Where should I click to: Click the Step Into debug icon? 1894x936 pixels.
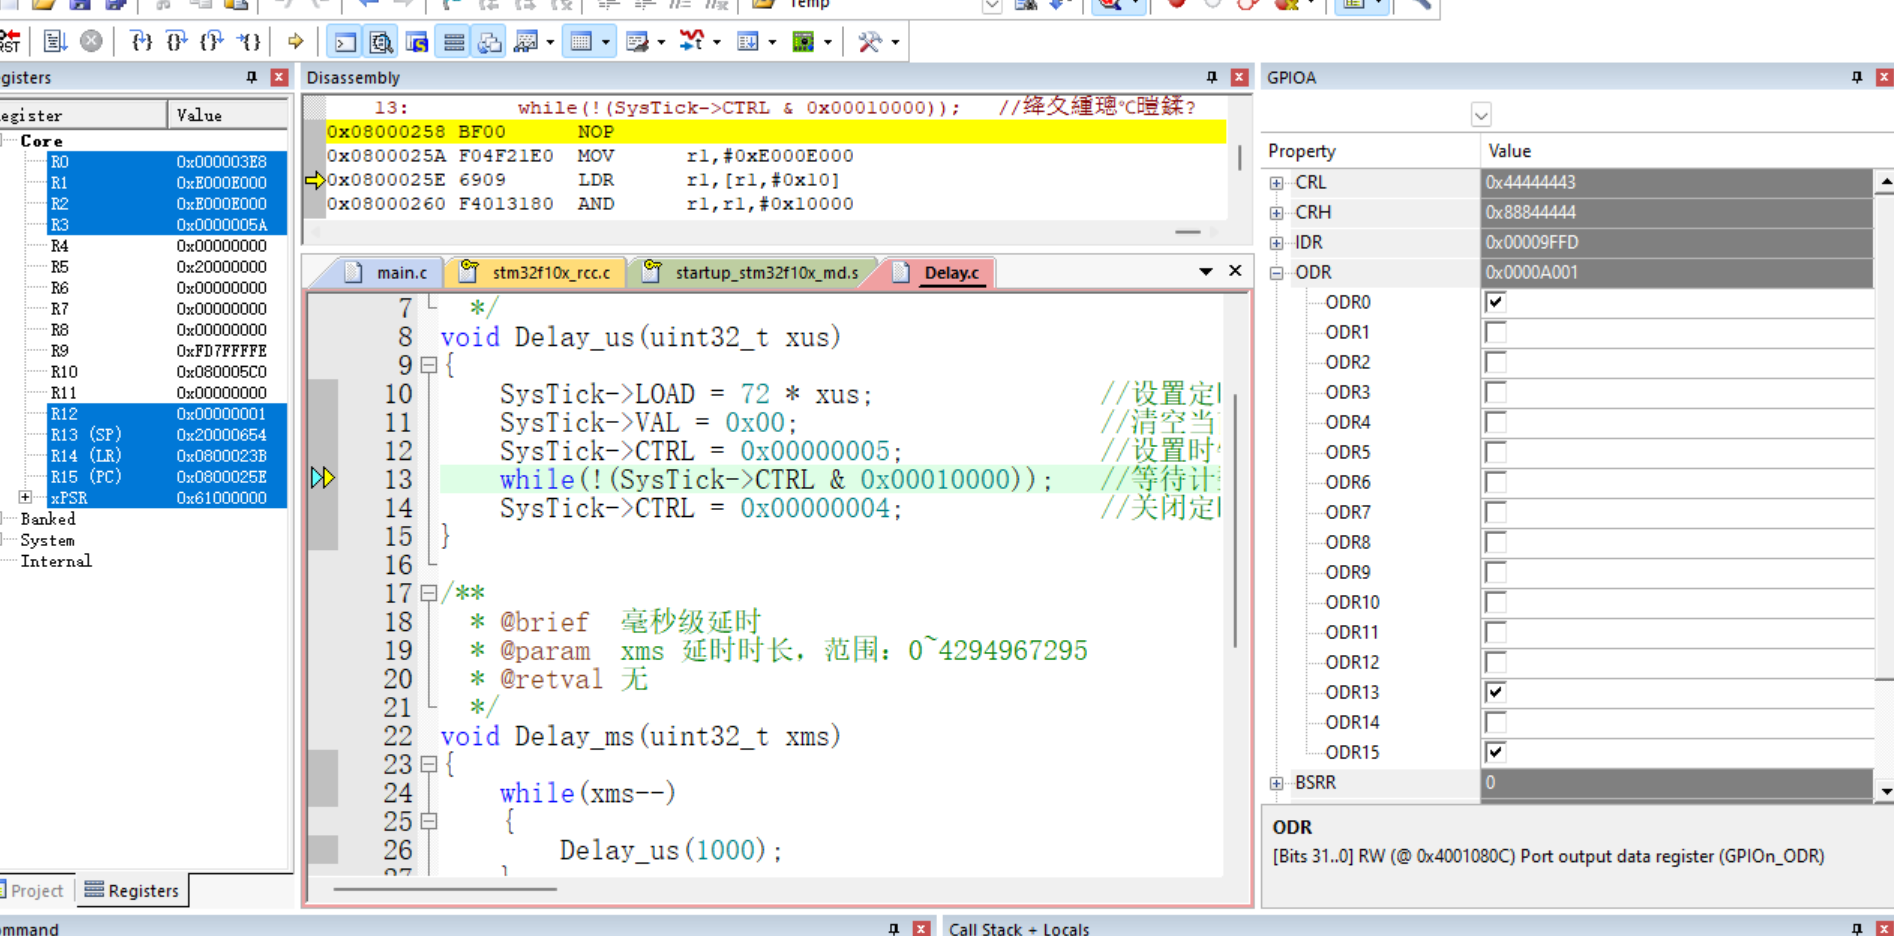[141, 41]
